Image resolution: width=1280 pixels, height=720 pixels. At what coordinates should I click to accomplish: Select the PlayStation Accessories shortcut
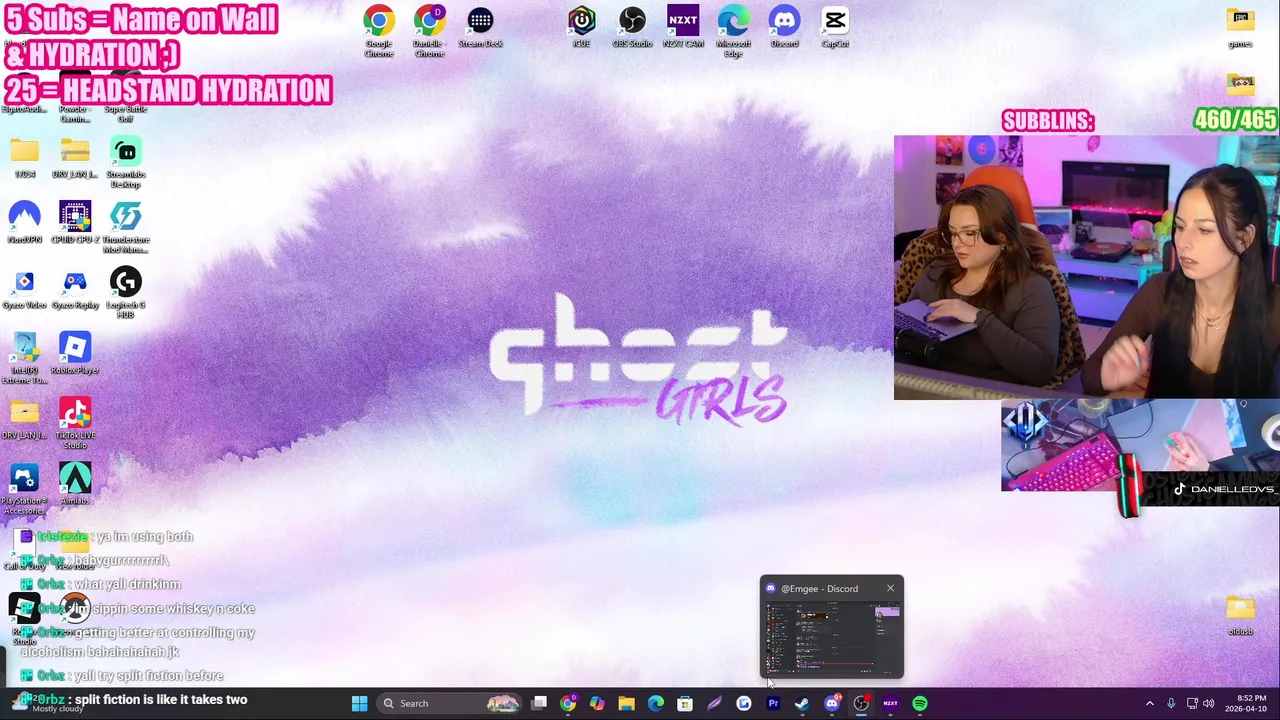coord(24,489)
